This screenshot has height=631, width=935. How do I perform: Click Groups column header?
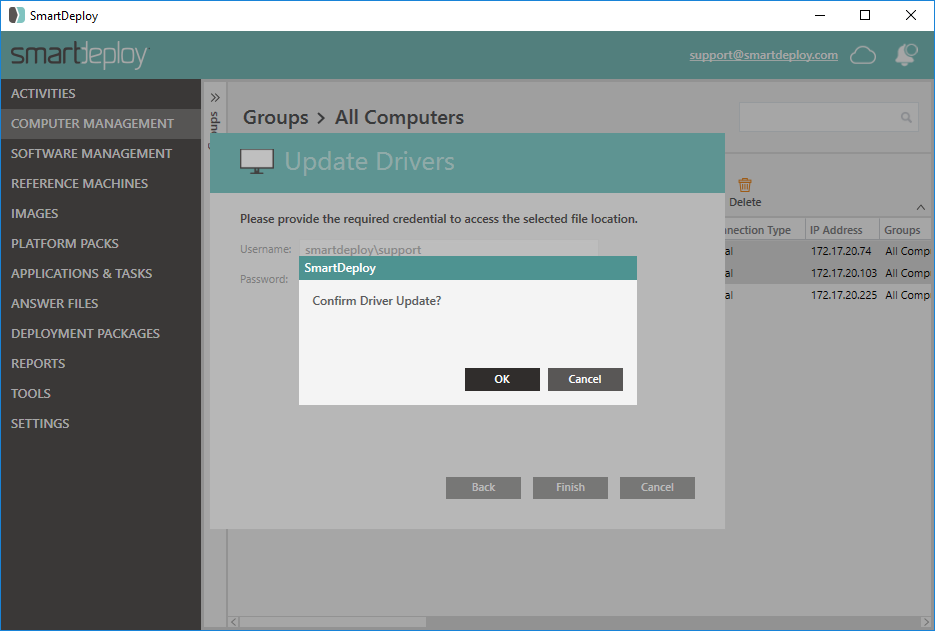point(905,230)
